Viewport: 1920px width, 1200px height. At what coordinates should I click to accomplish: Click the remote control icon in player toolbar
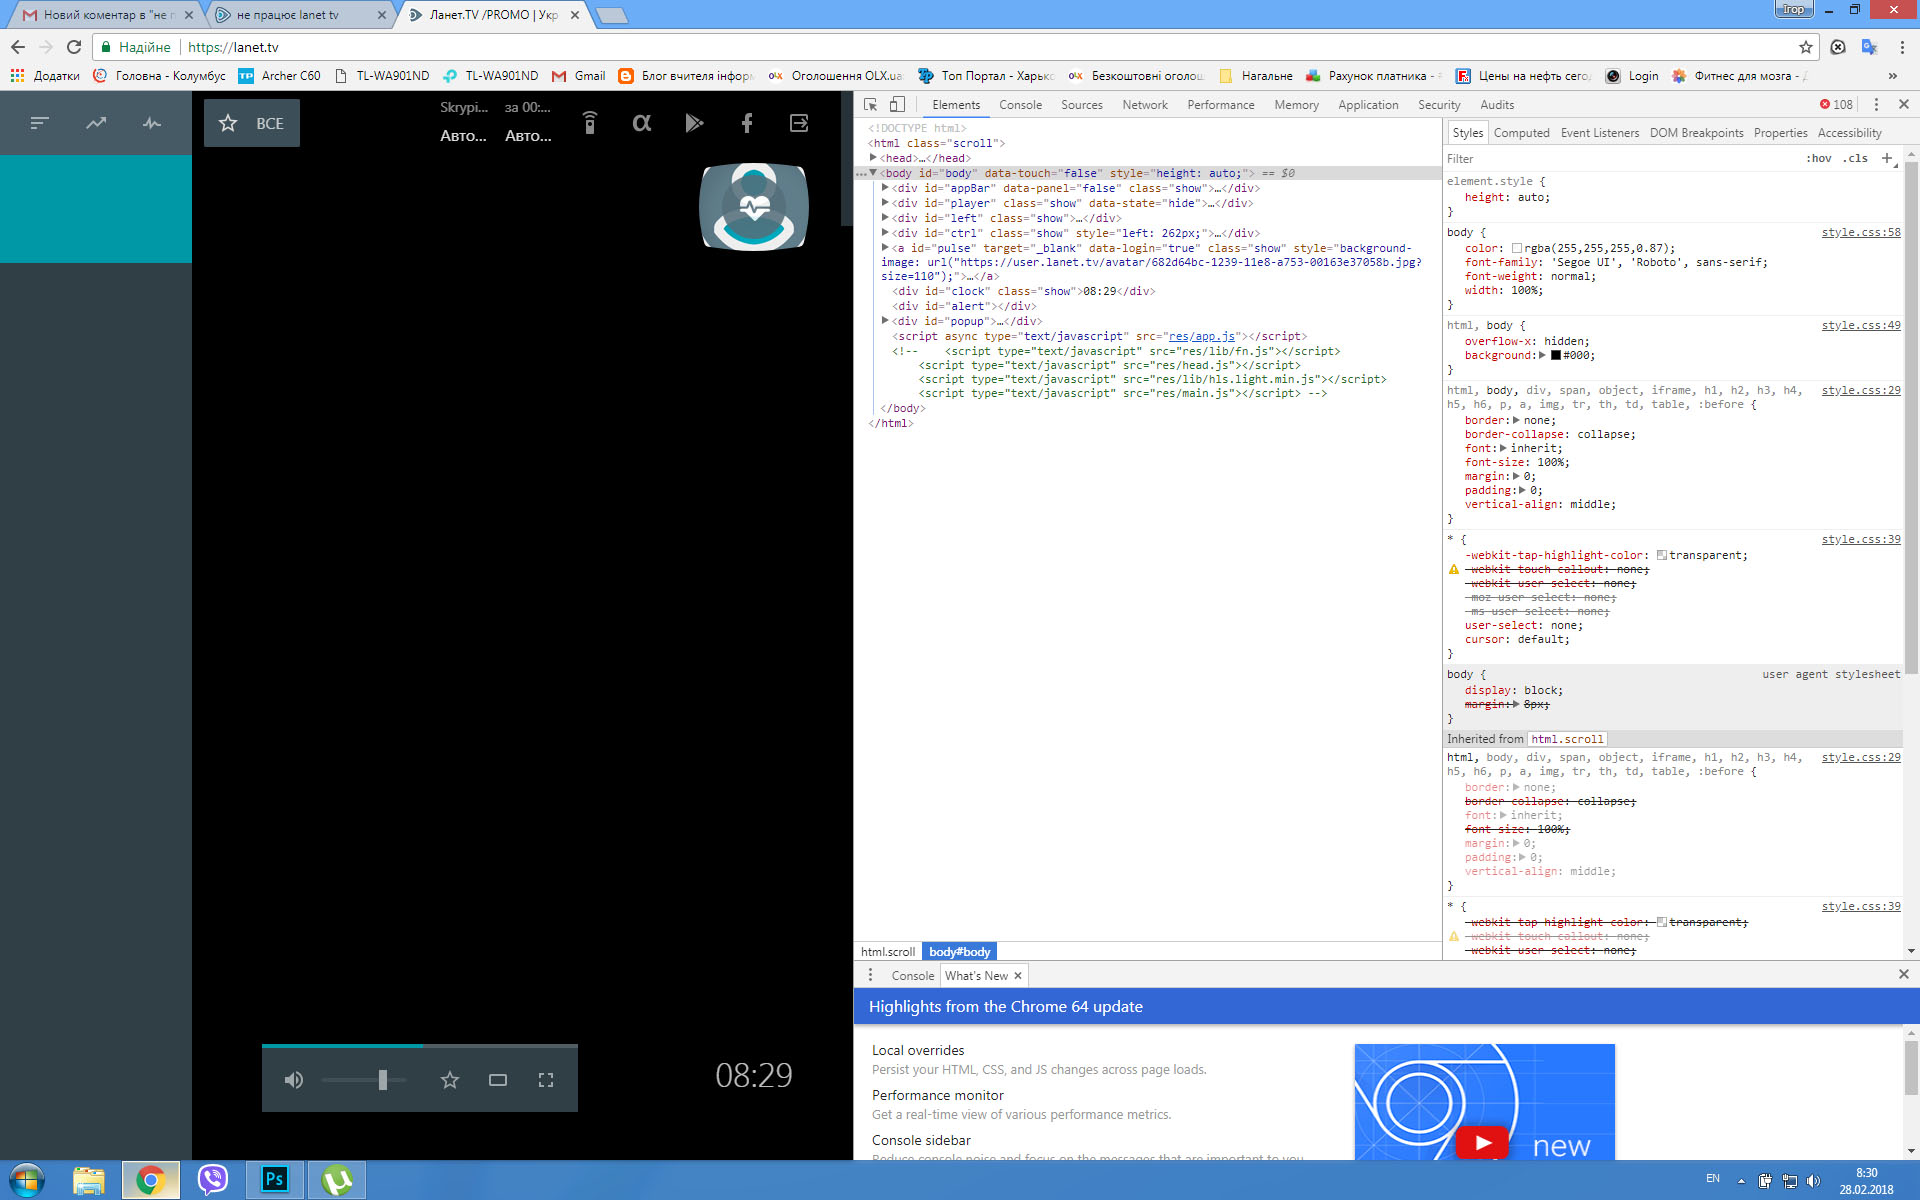click(x=590, y=123)
